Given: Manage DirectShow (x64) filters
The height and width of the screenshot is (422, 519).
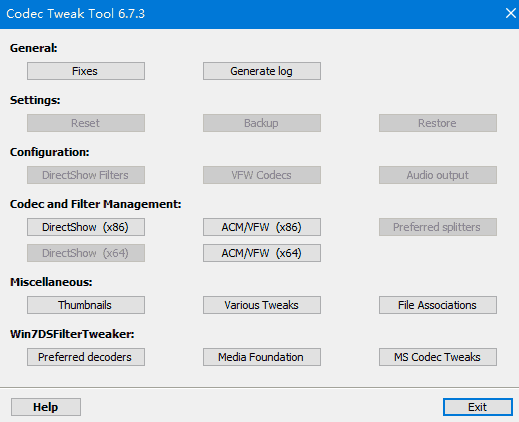Looking at the screenshot, I should [x=86, y=253].
